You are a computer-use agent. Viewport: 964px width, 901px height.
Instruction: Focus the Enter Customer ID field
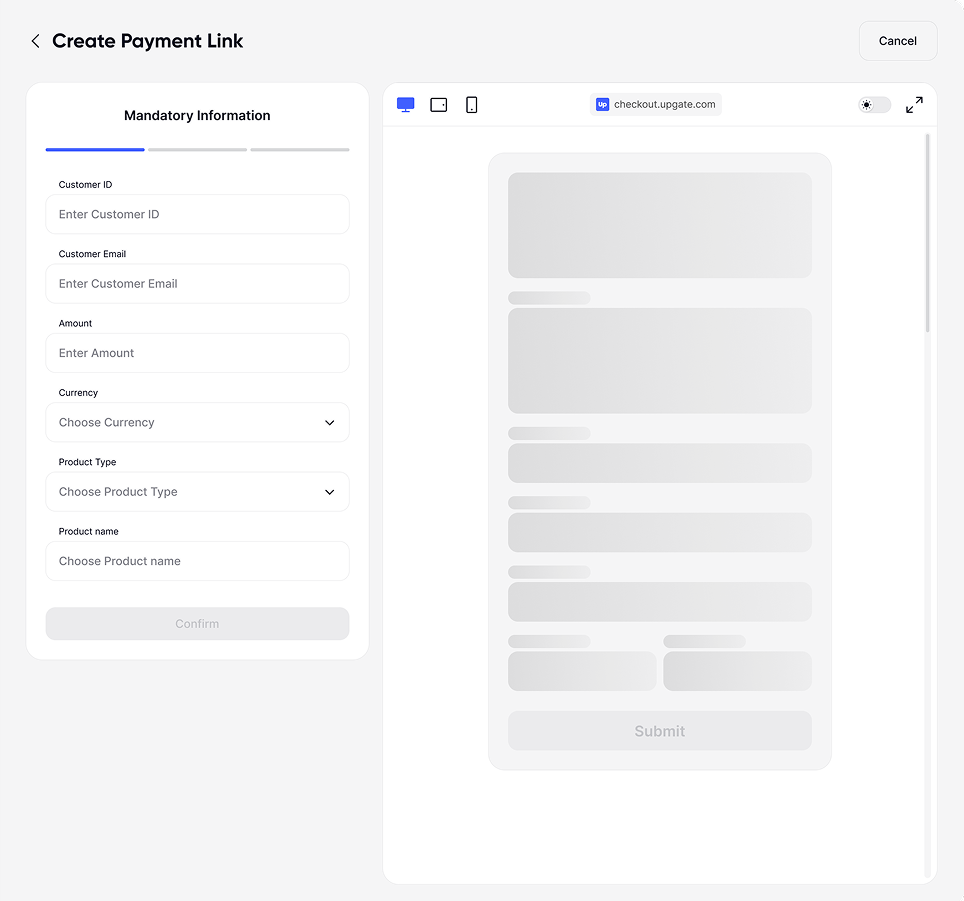click(x=197, y=214)
